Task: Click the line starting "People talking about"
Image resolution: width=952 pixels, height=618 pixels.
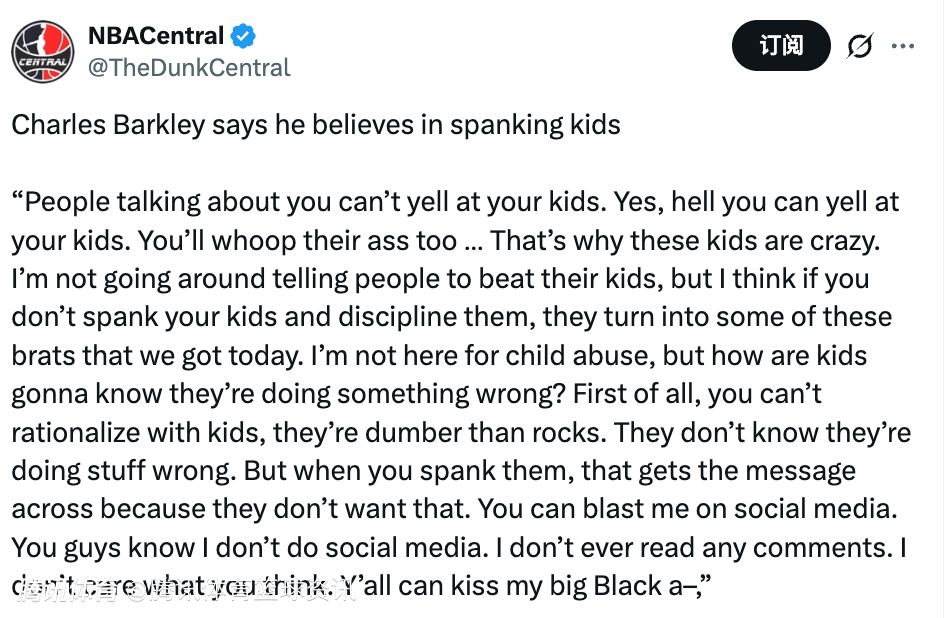Action: (455, 202)
